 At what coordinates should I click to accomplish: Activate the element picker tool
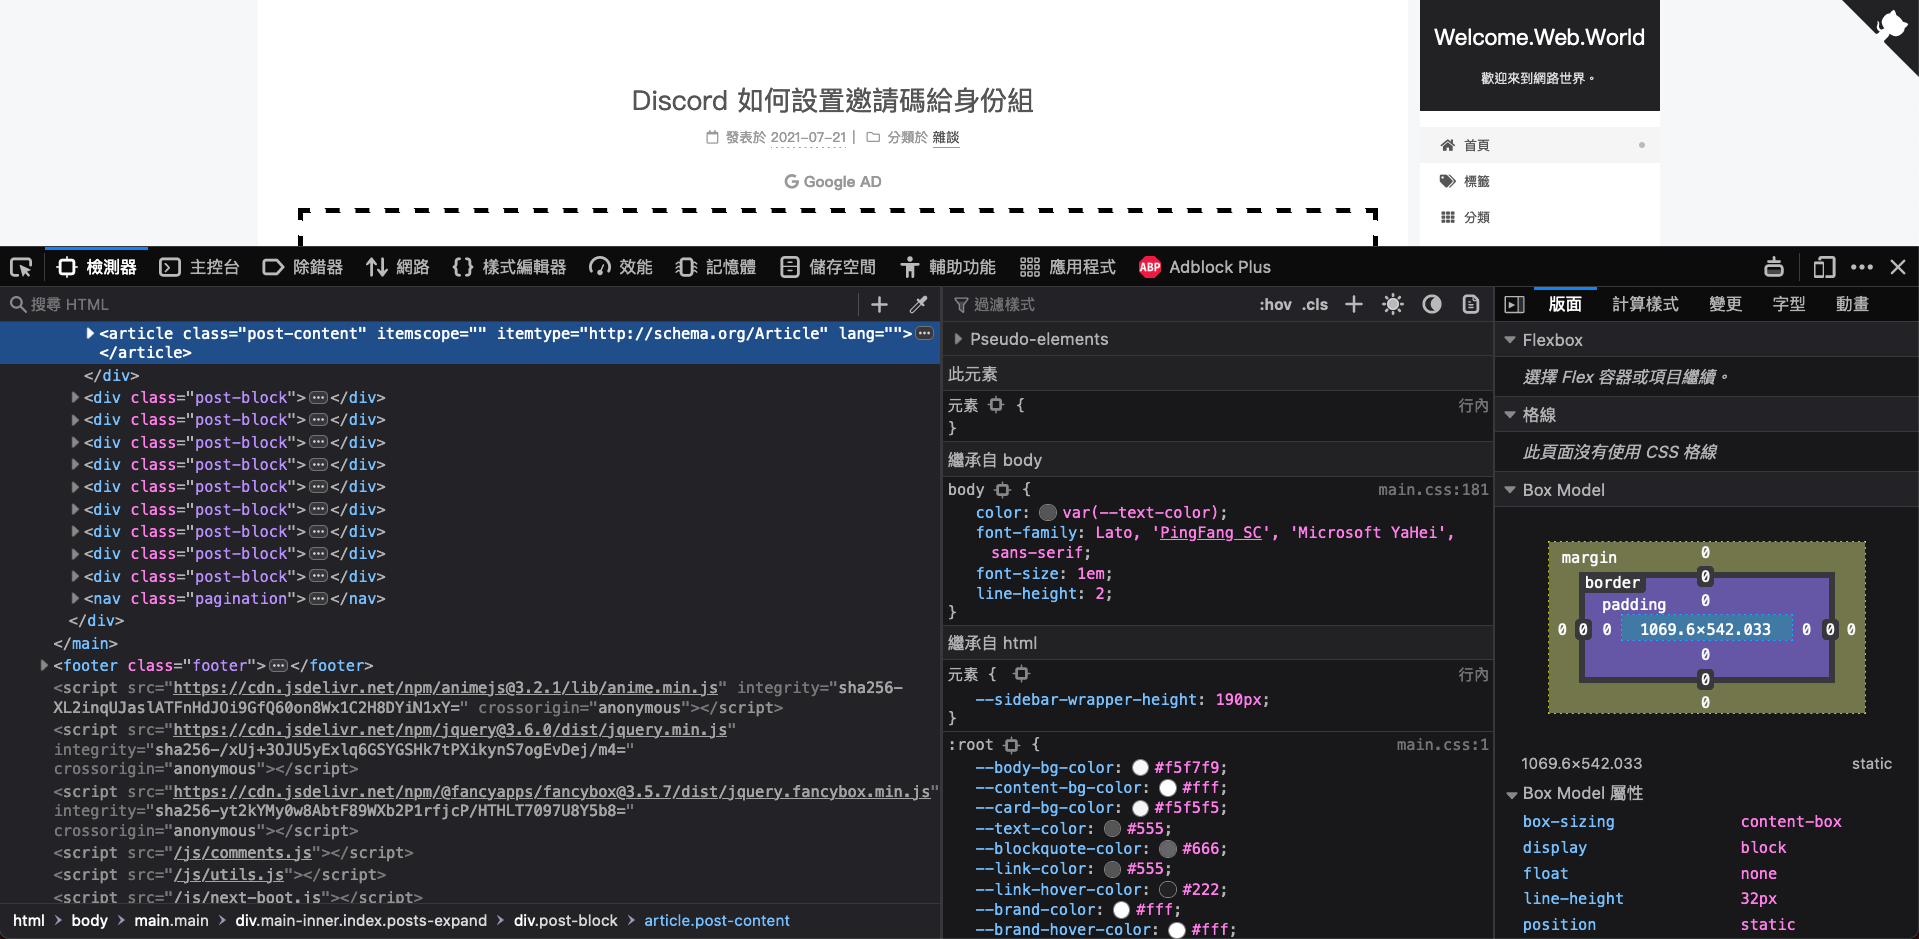[x=21, y=267]
